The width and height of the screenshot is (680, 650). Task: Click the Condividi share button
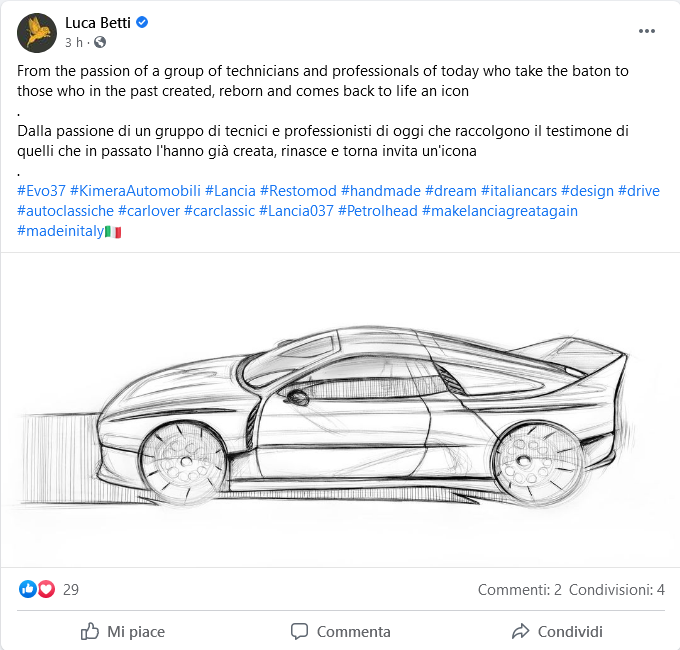[557, 631]
